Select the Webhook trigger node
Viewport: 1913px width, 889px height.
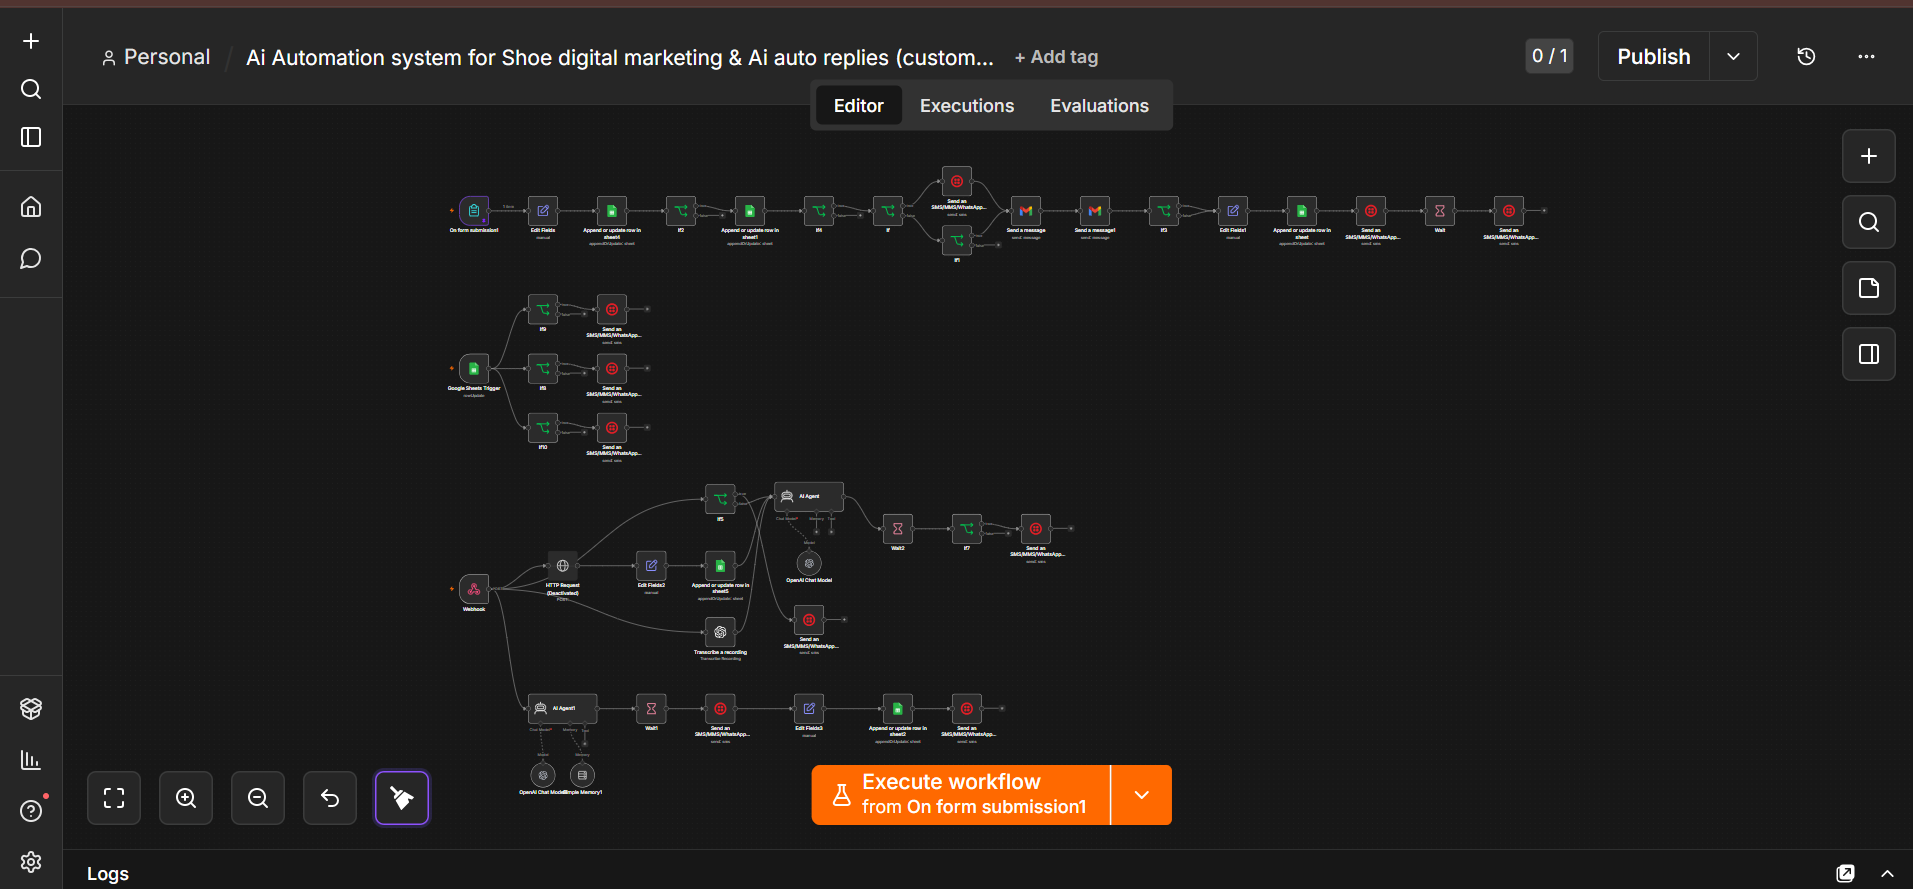[x=474, y=589]
